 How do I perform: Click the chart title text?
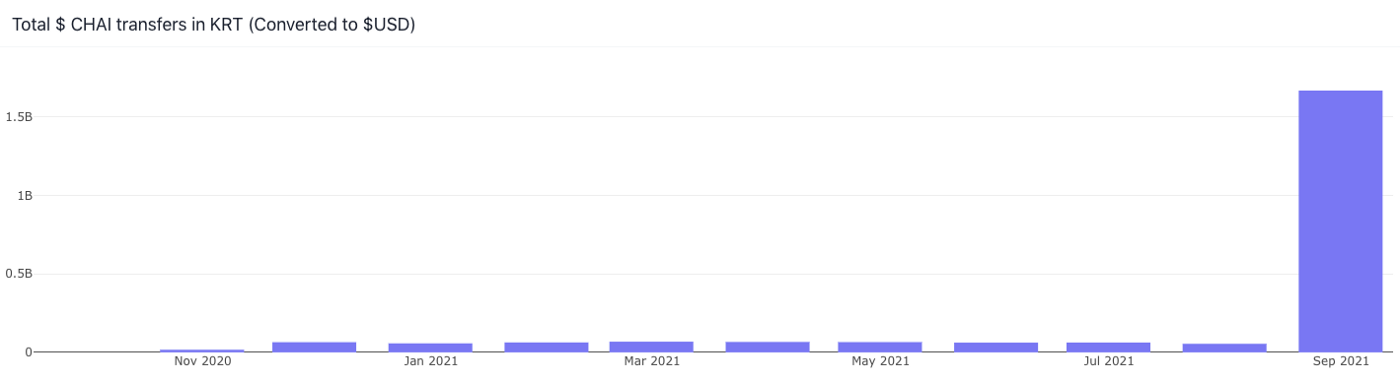213,24
